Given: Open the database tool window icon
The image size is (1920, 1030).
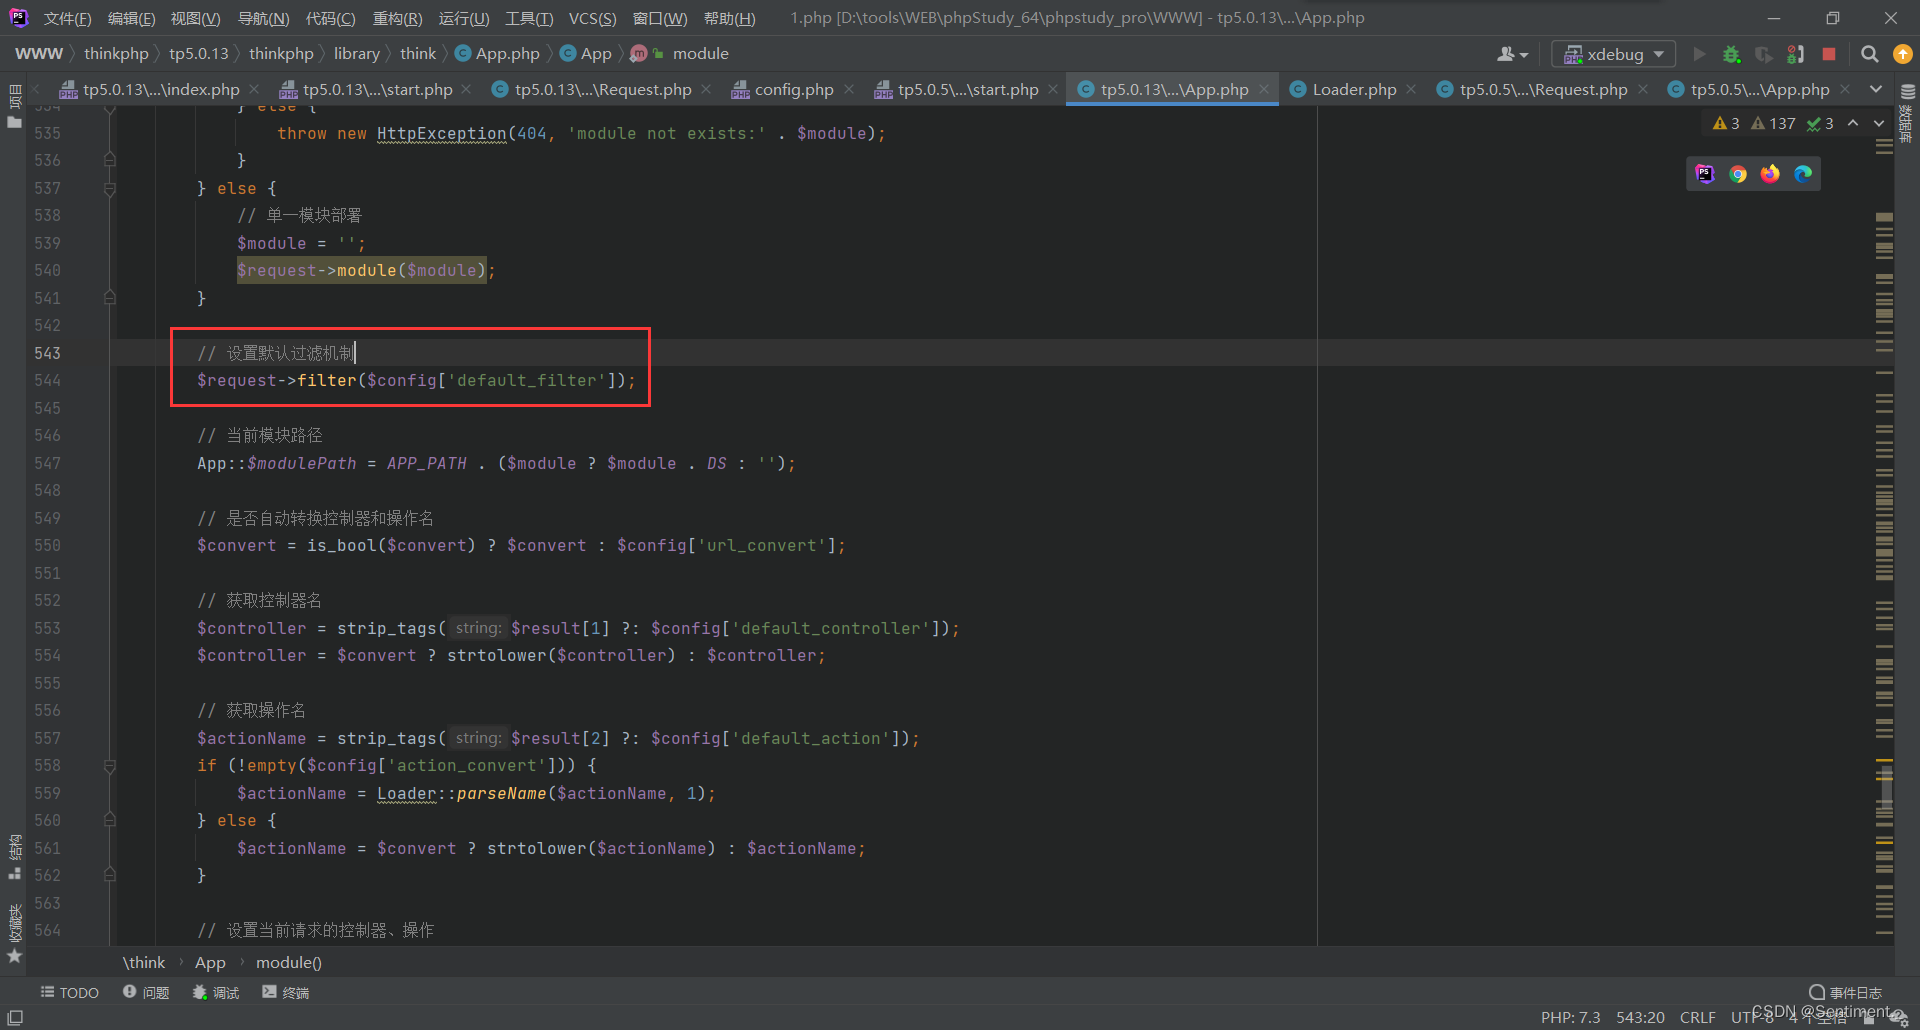Looking at the screenshot, I should 1907,91.
